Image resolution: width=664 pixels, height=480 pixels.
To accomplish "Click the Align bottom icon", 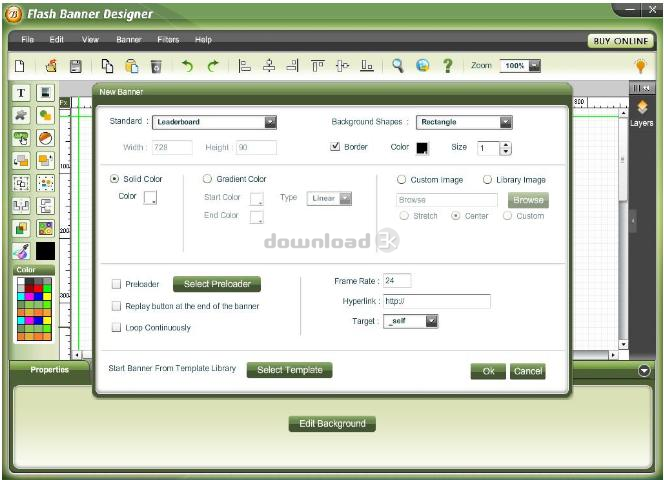I will (367, 66).
